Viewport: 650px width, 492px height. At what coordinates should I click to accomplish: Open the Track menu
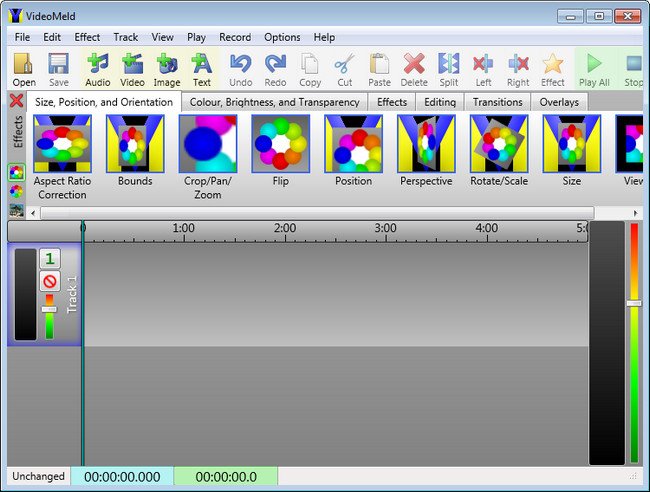click(126, 37)
